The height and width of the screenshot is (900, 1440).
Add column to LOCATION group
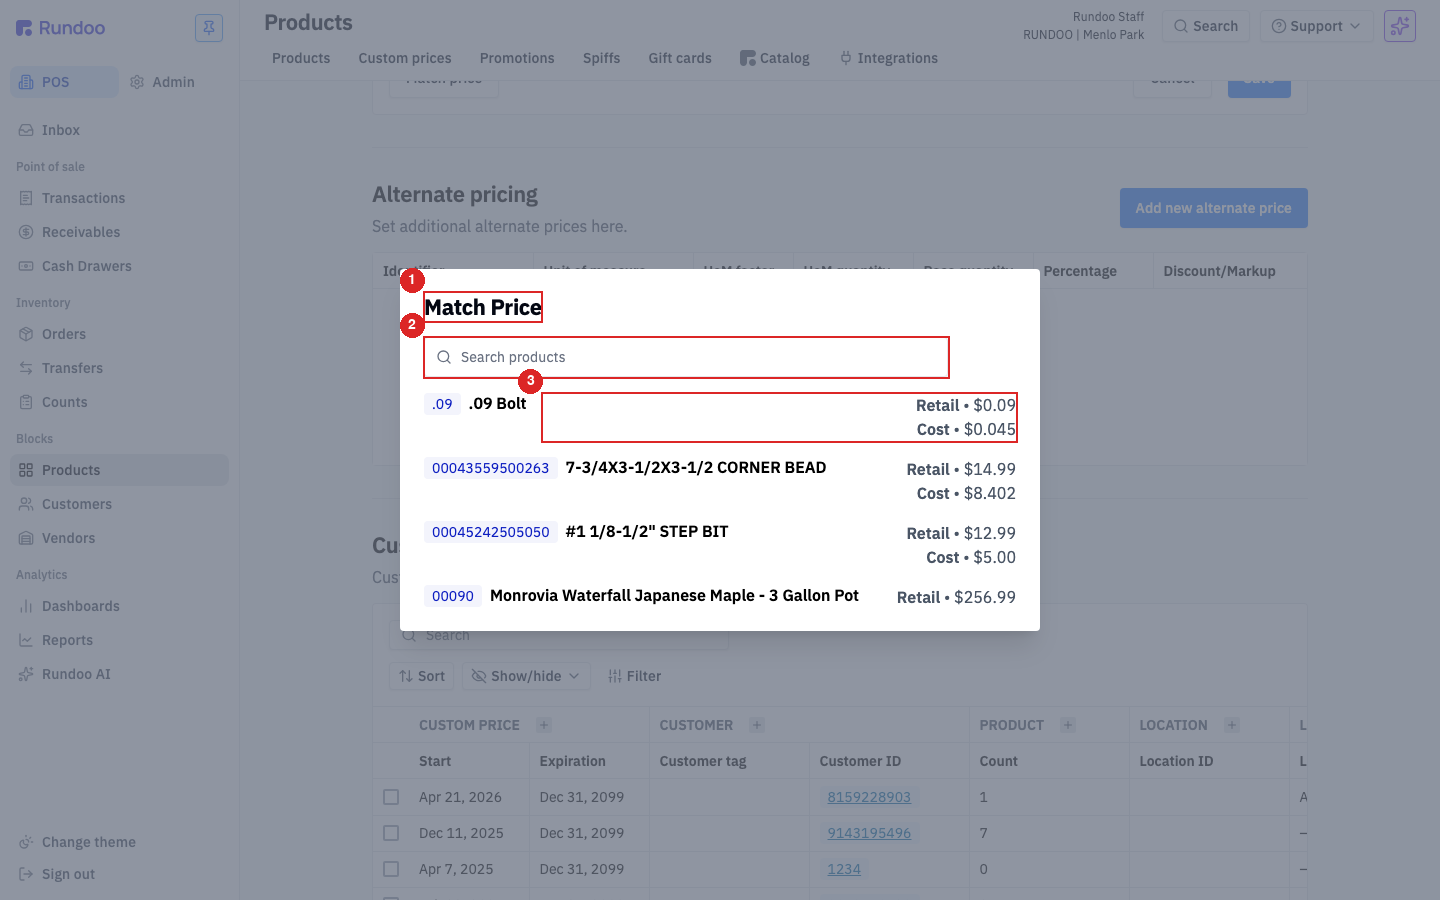[x=1232, y=725]
